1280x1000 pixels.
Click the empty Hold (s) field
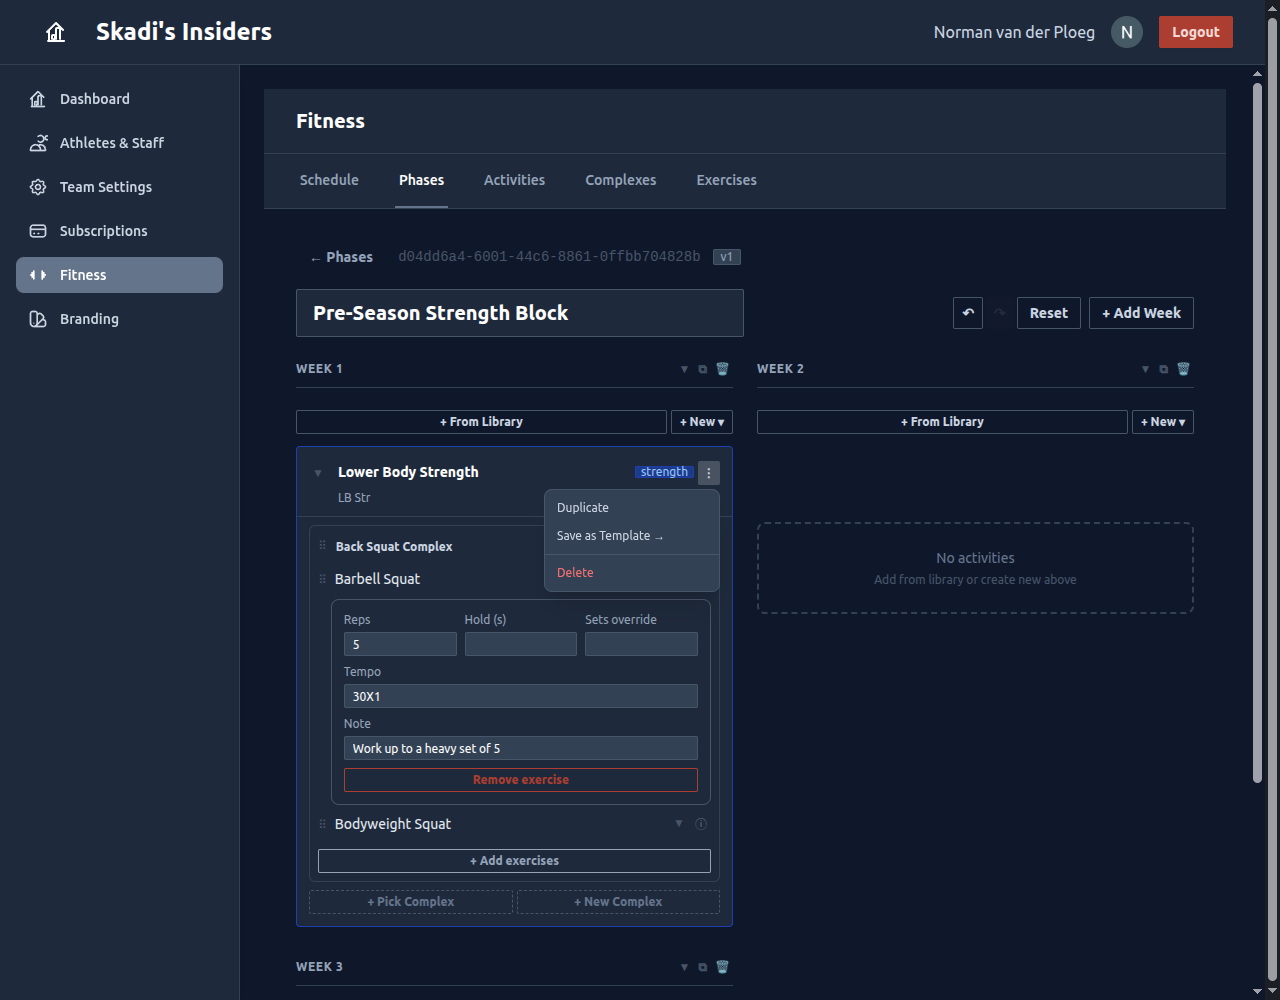[521, 644]
